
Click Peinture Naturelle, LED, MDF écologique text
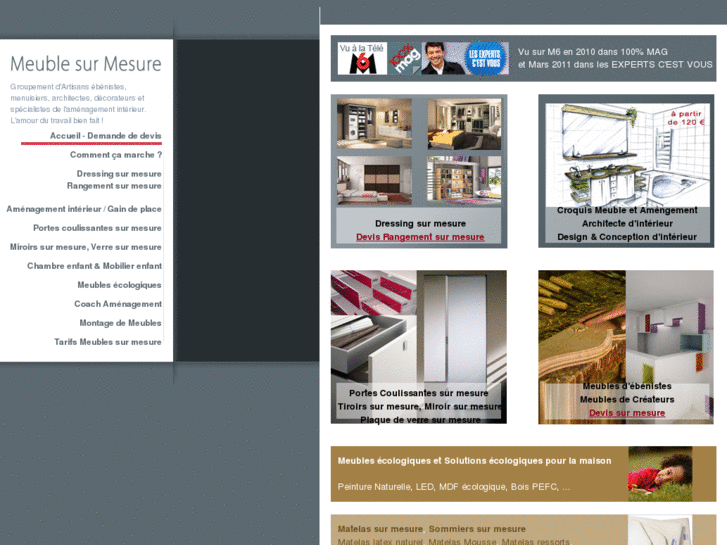[454, 487]
